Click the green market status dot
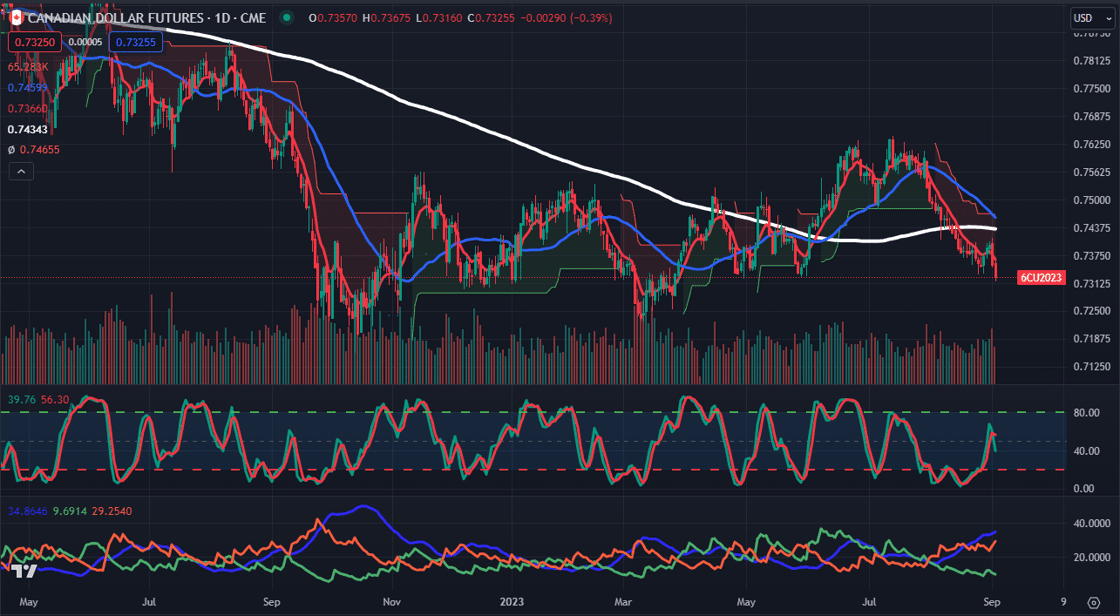Viewport: 1120px width, 616px height. pyautogui.click(x=286, y=18)
